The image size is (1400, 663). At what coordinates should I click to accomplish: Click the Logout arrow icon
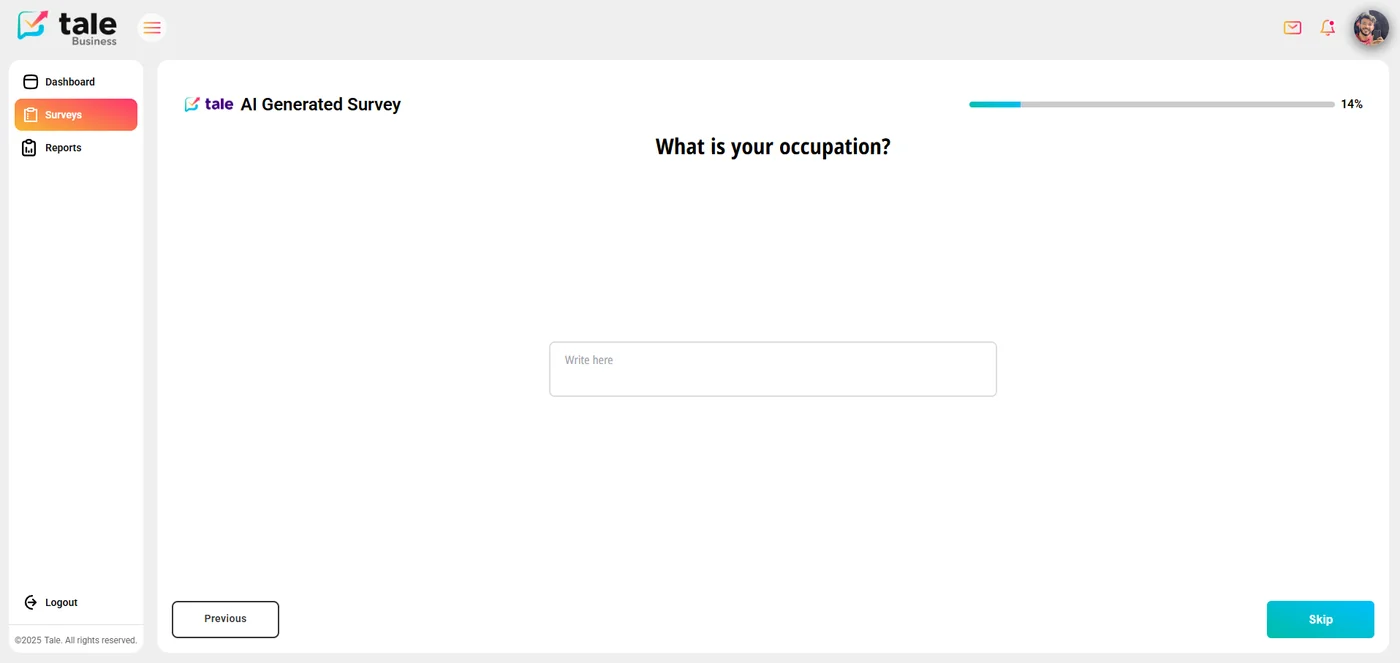(x=30, y=602)
